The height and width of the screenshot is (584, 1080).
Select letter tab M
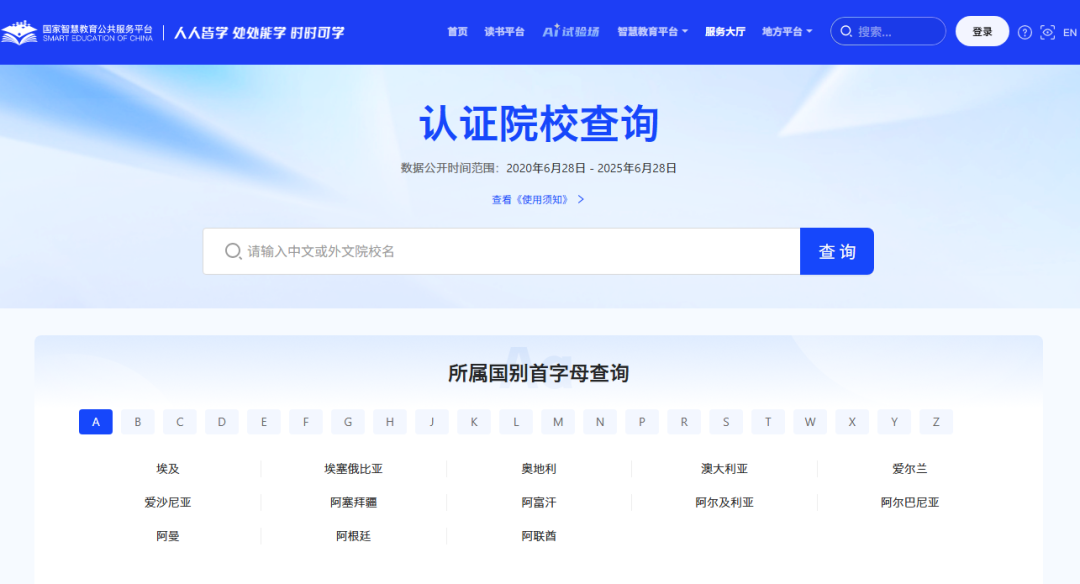pyautogui.click(x=558, y=422)
